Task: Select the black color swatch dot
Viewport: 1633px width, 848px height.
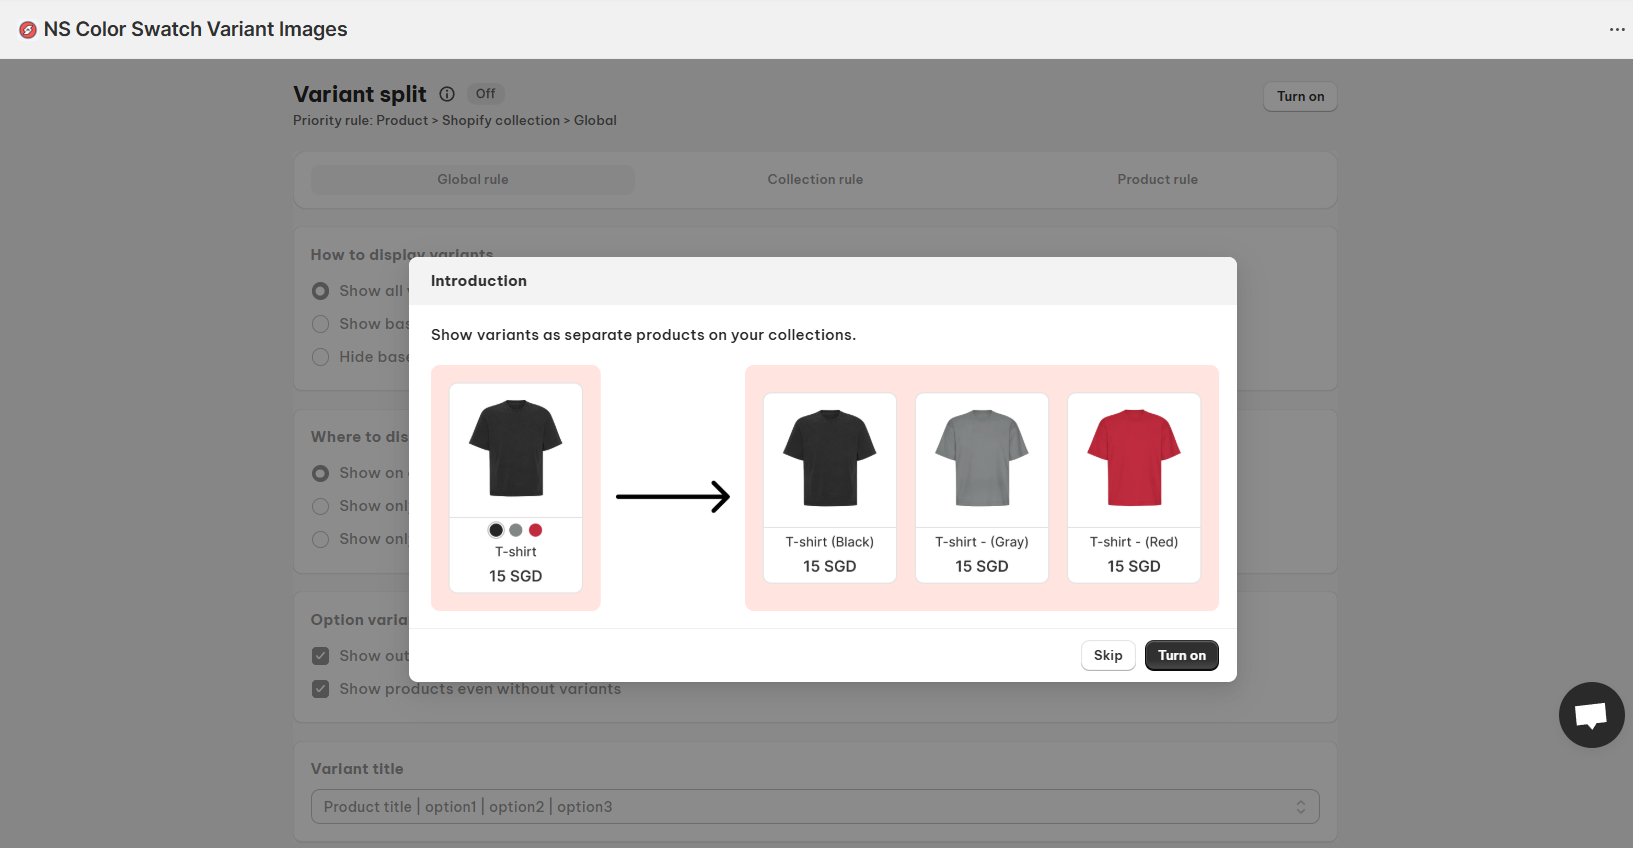Action: [496, 530]
